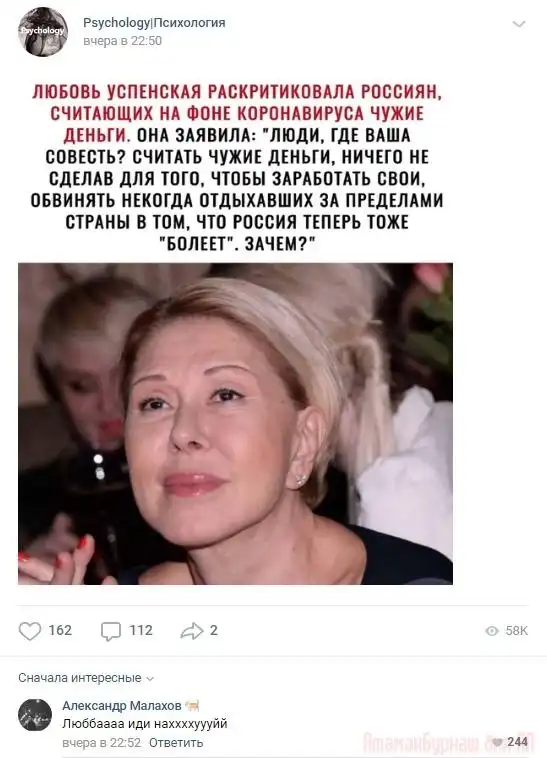Screen dimensions: 547x758
Task: Click the emoji badge beside Александр Малахов
Action: (193, 706)
